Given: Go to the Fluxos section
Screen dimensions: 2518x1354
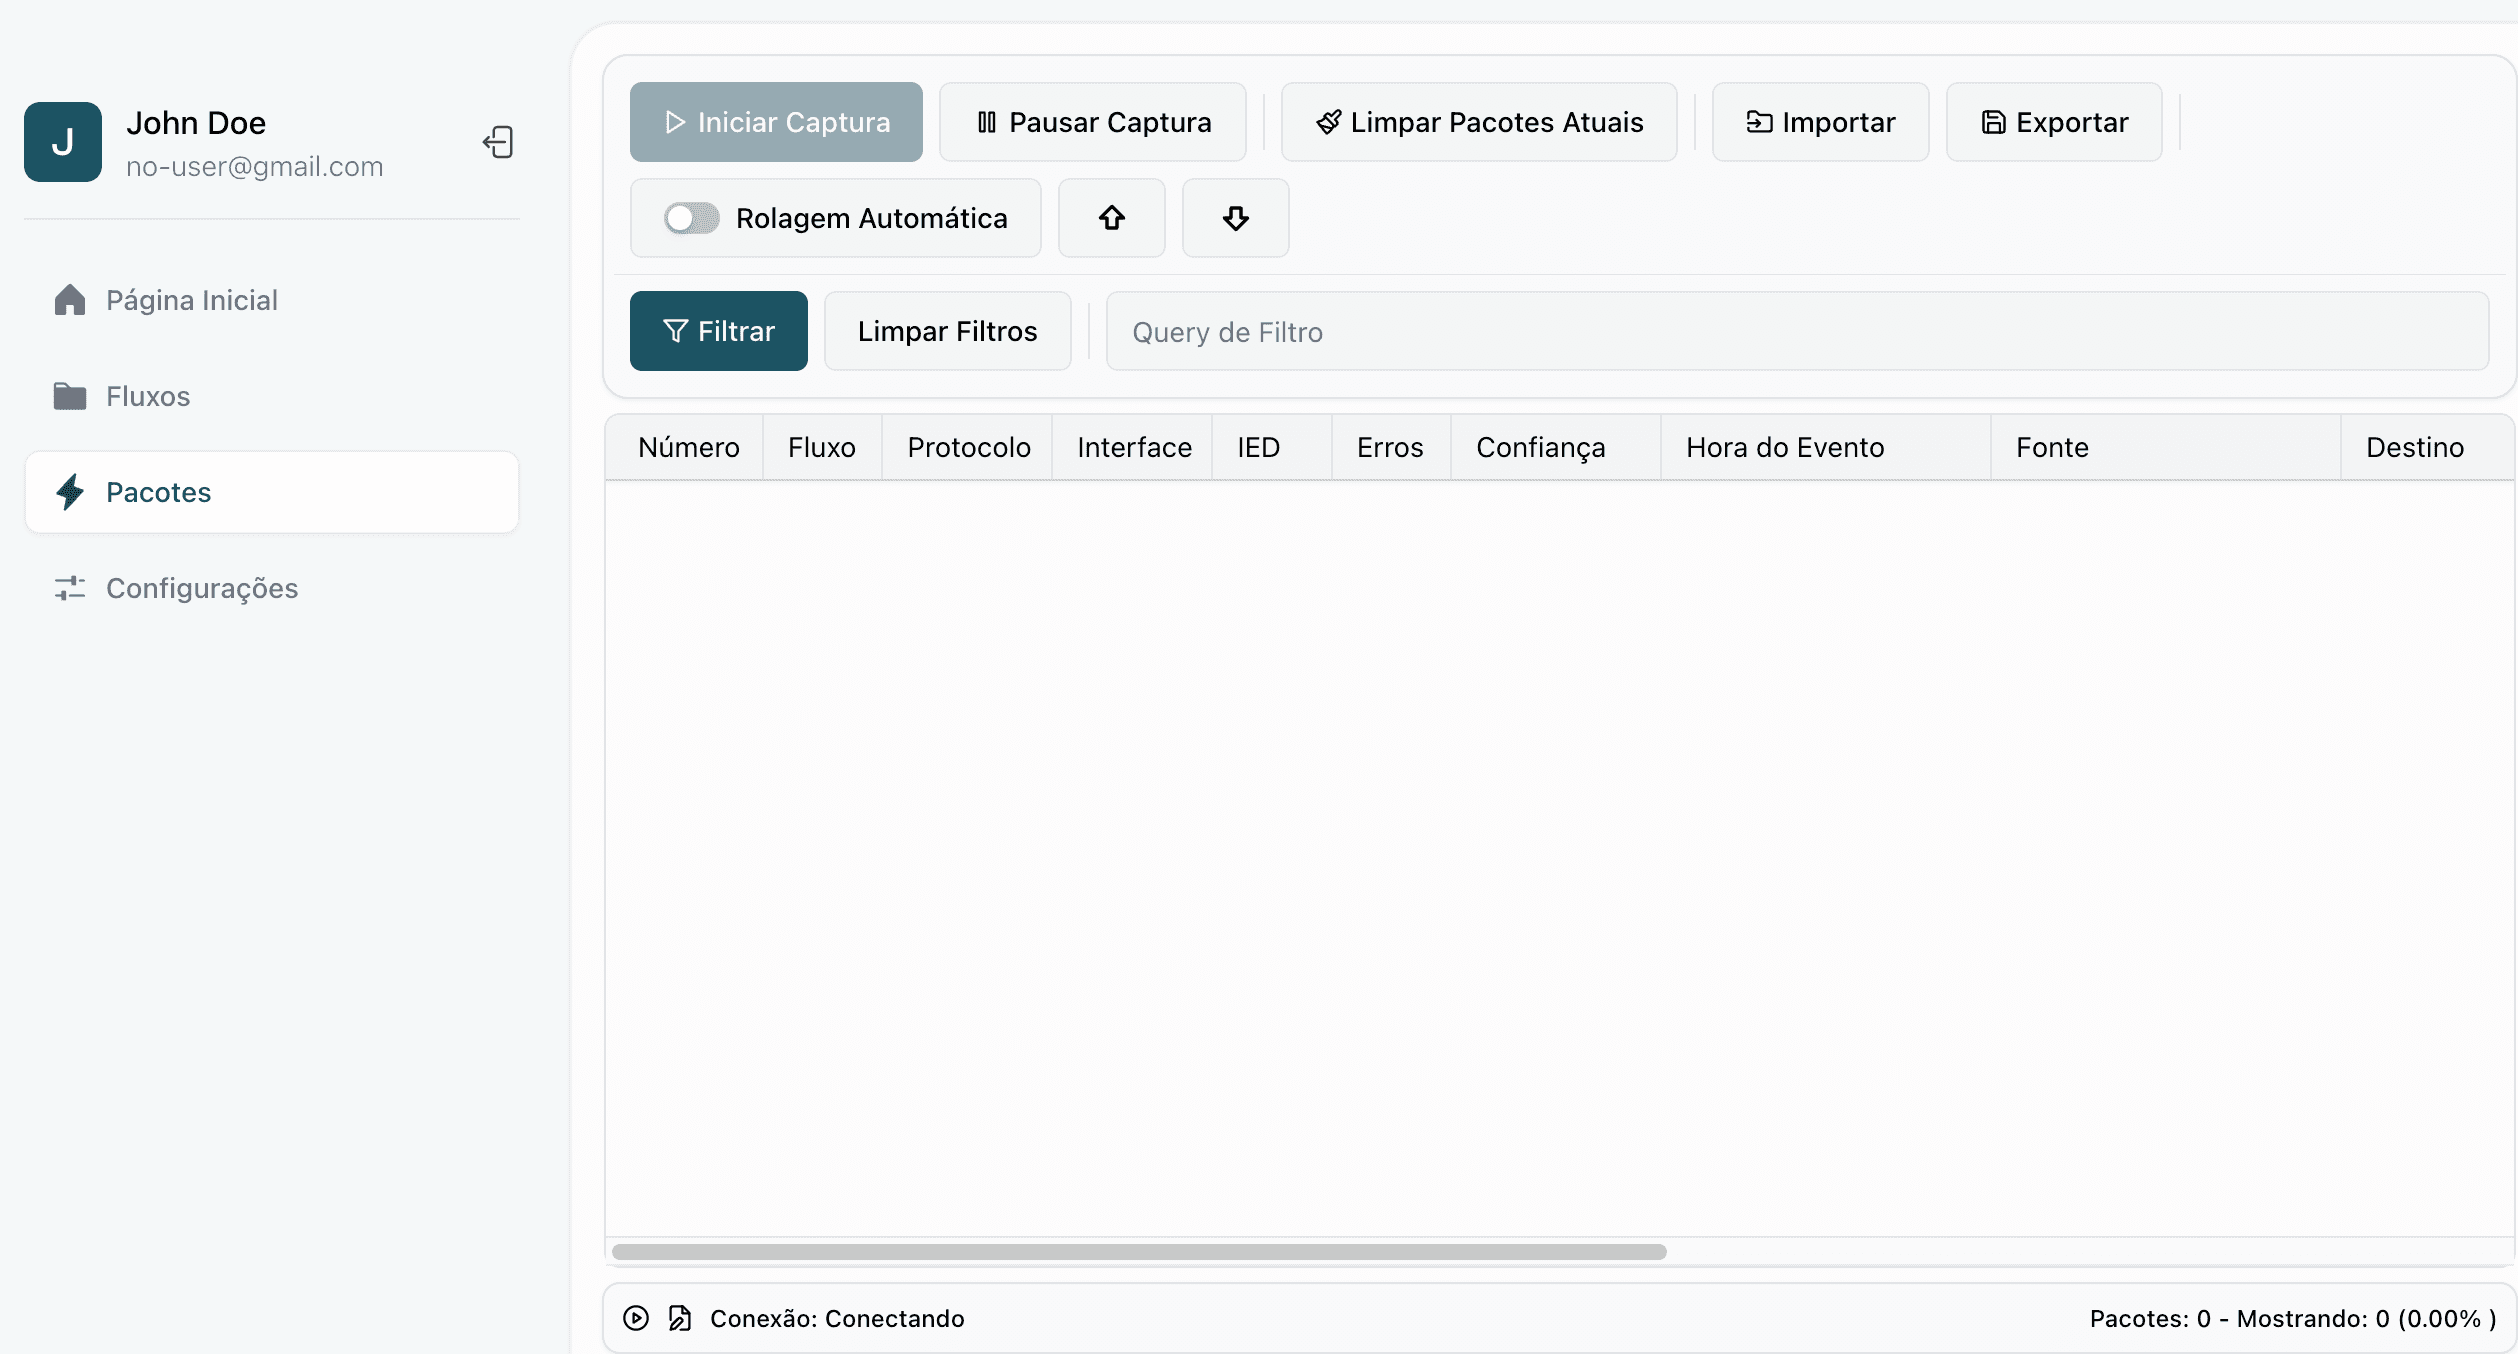Looking at the screenshot, I should (x=272, y=396).
